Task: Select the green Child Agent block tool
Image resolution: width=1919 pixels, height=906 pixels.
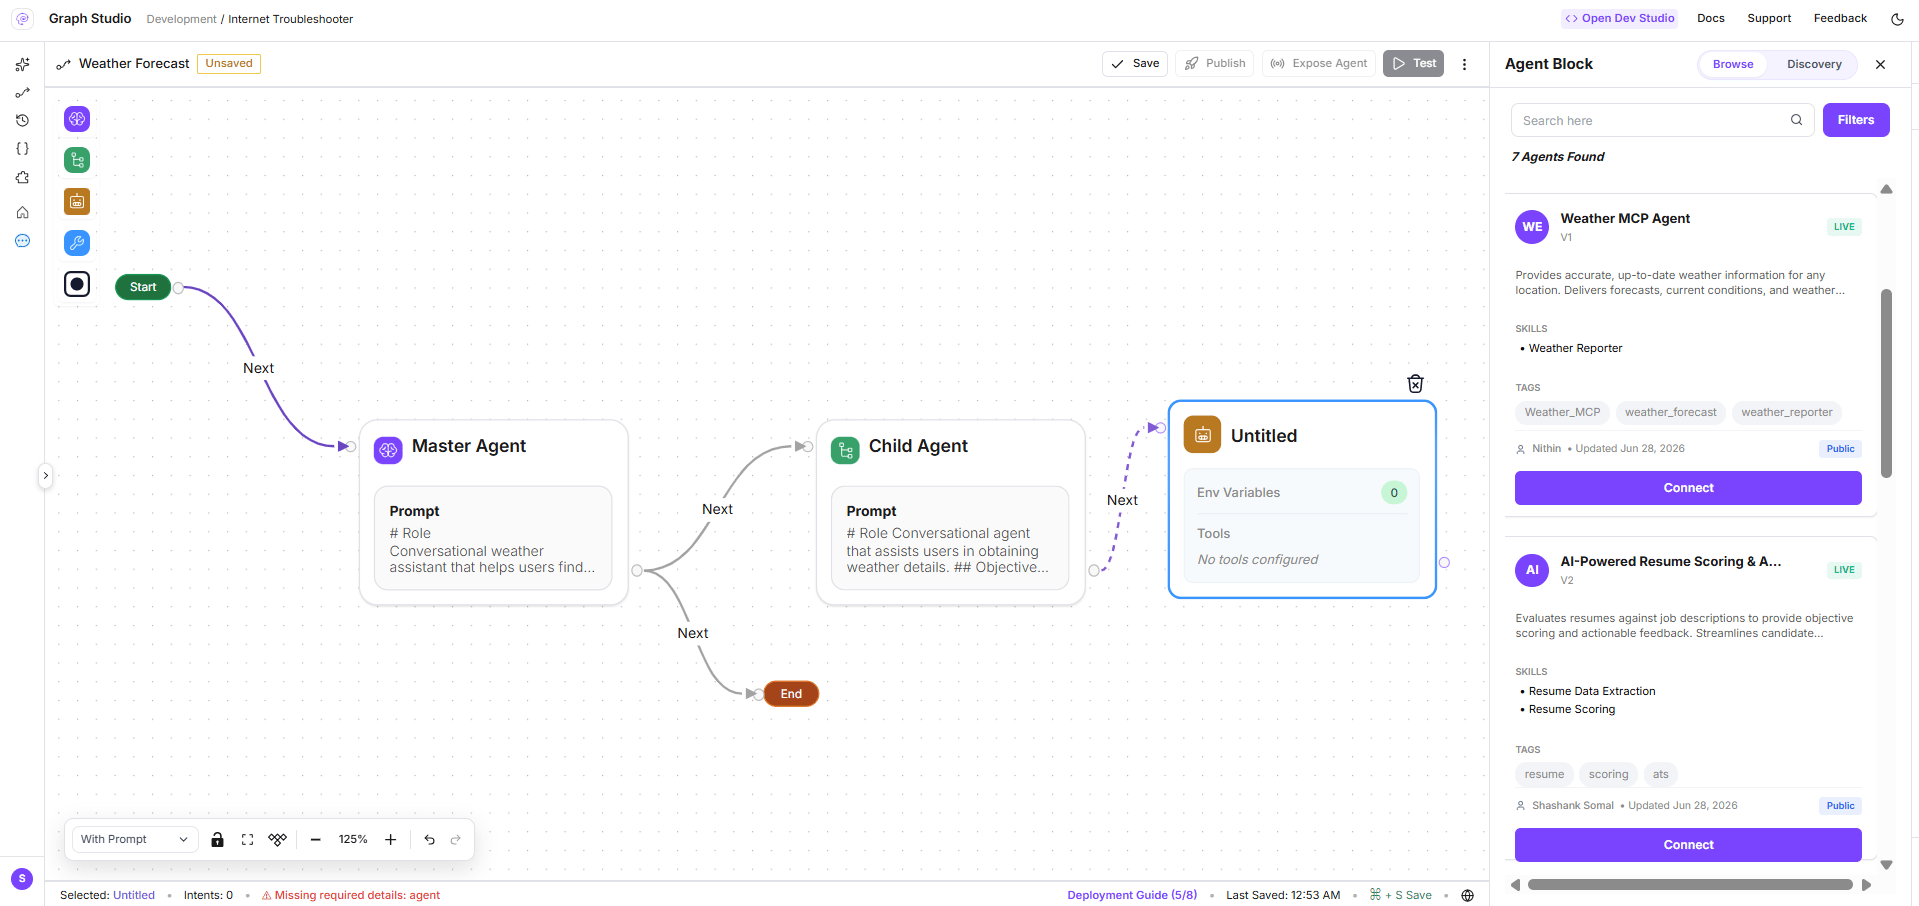Action: pos(77,160)
